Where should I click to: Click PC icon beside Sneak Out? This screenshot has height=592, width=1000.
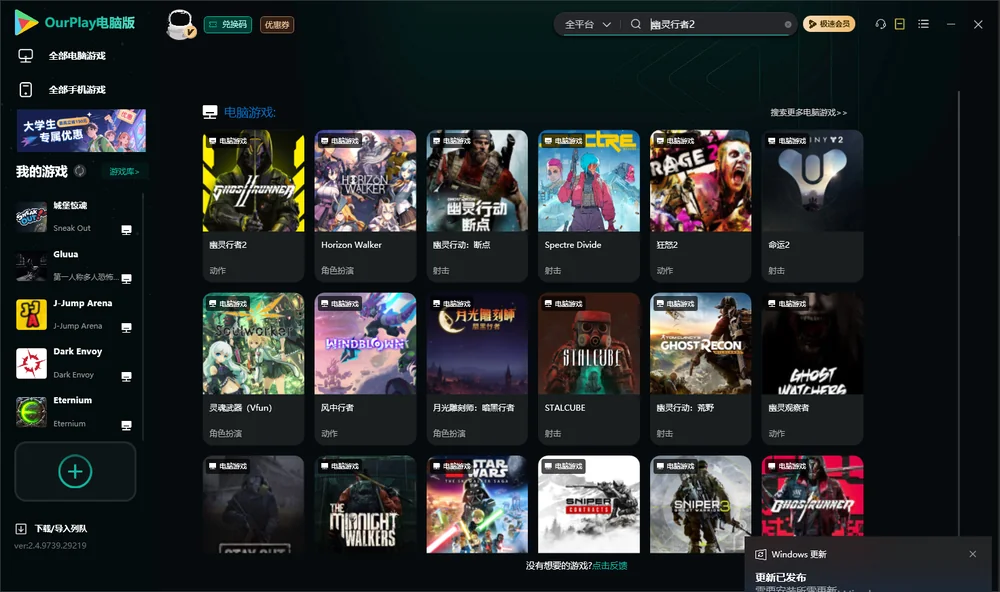[x=126, y=230]
